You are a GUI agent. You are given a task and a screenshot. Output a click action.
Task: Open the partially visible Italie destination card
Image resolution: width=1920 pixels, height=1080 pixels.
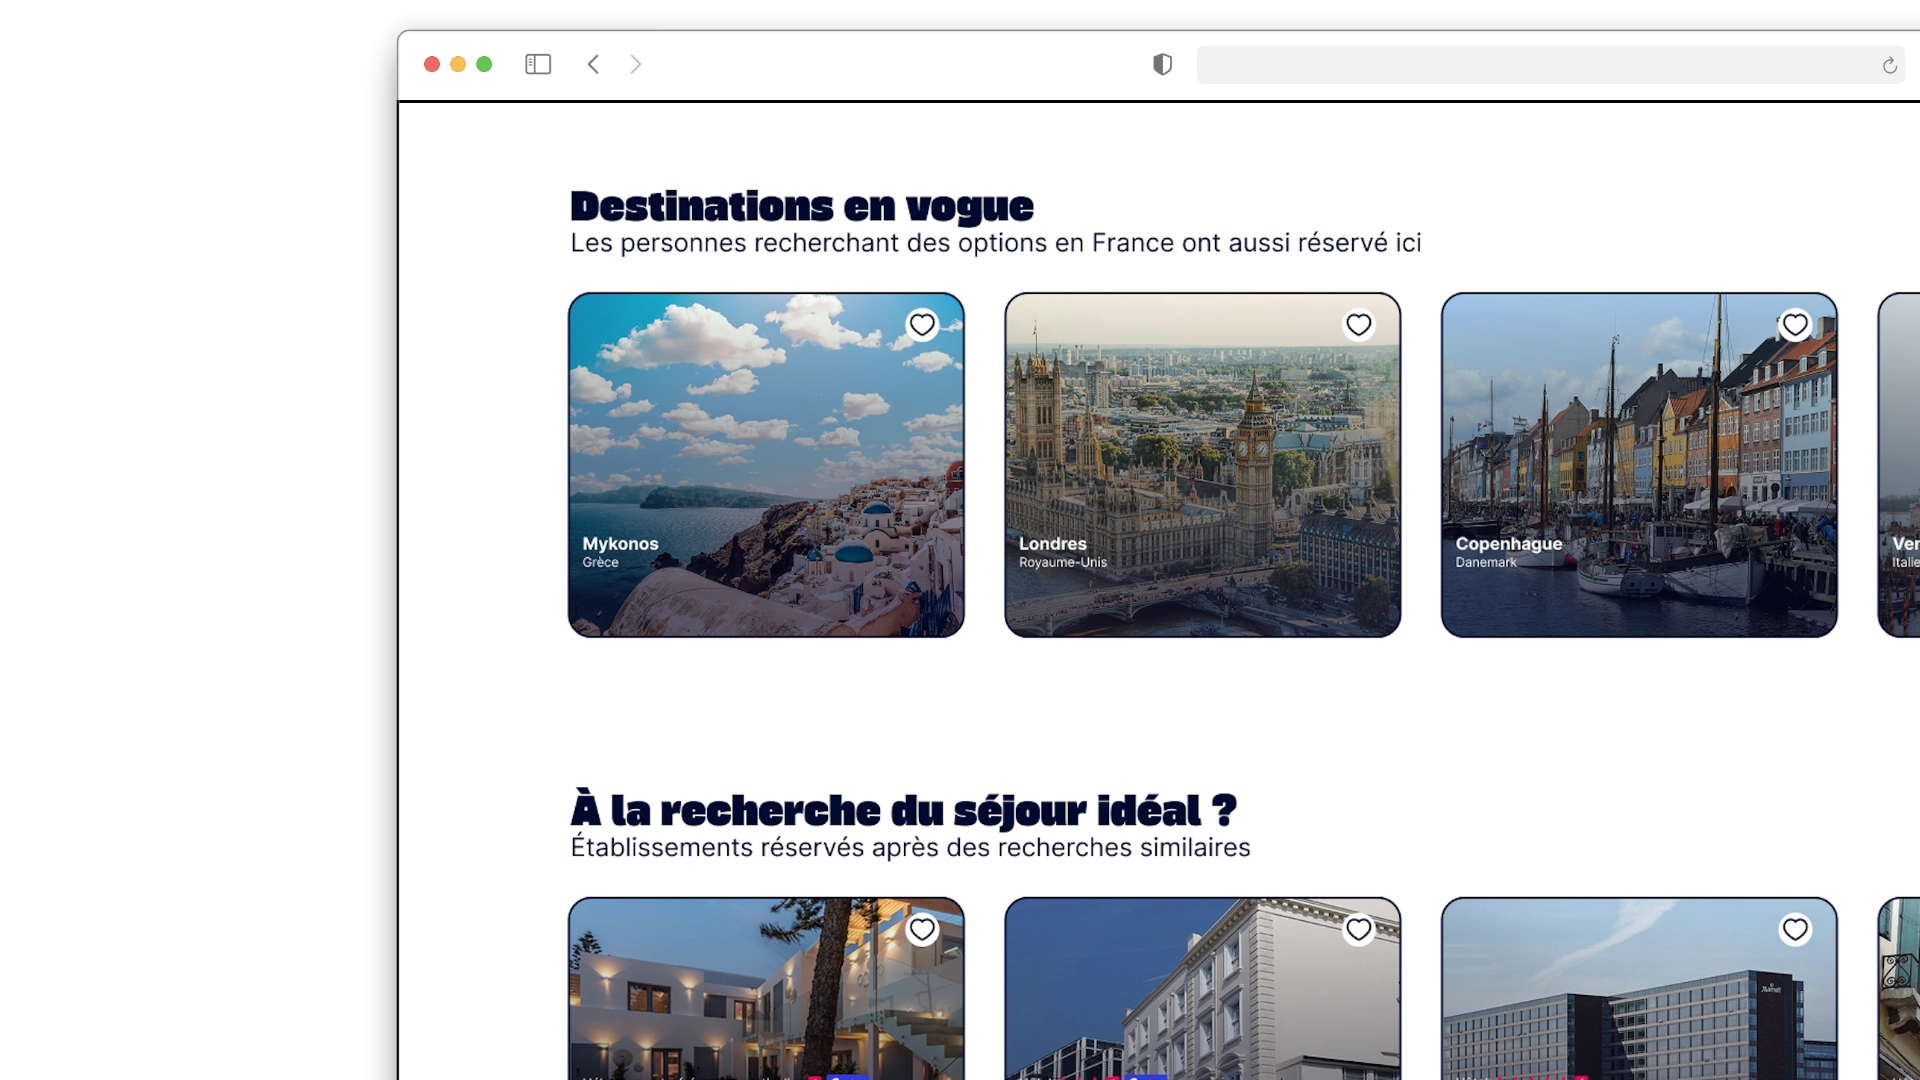(x=1899, y=465)
